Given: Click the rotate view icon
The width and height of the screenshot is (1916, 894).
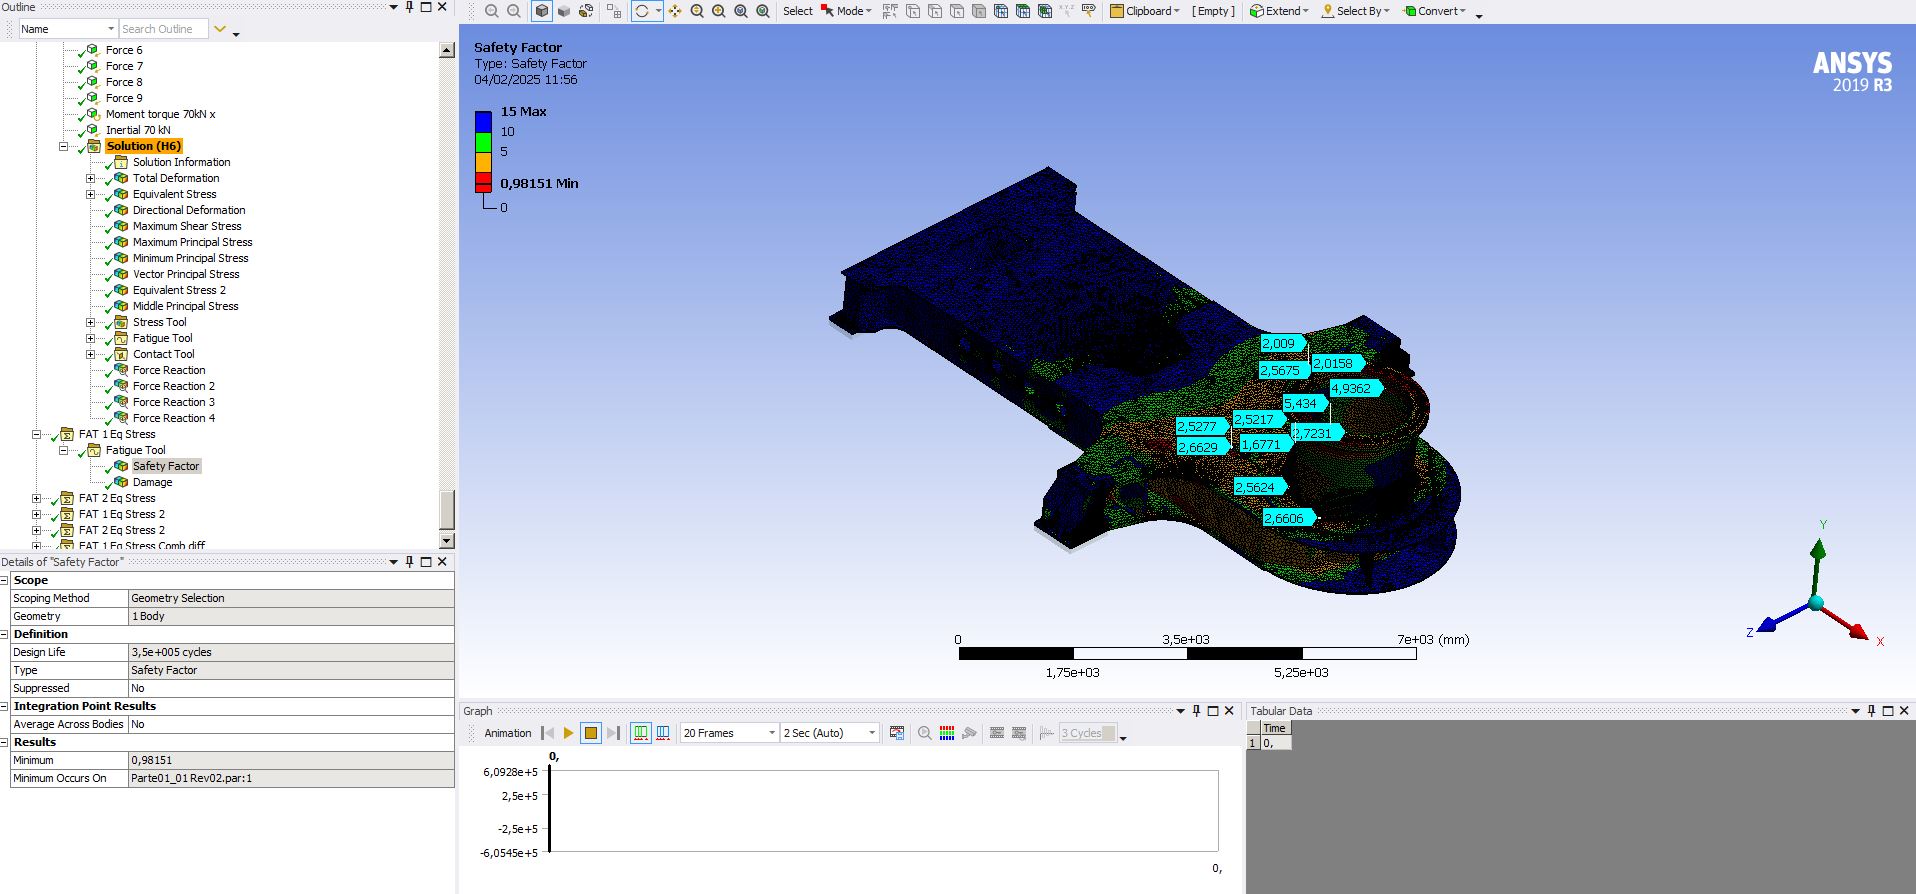Looking at the screenshot, I should pyautogui.click(x=642, y=11).
